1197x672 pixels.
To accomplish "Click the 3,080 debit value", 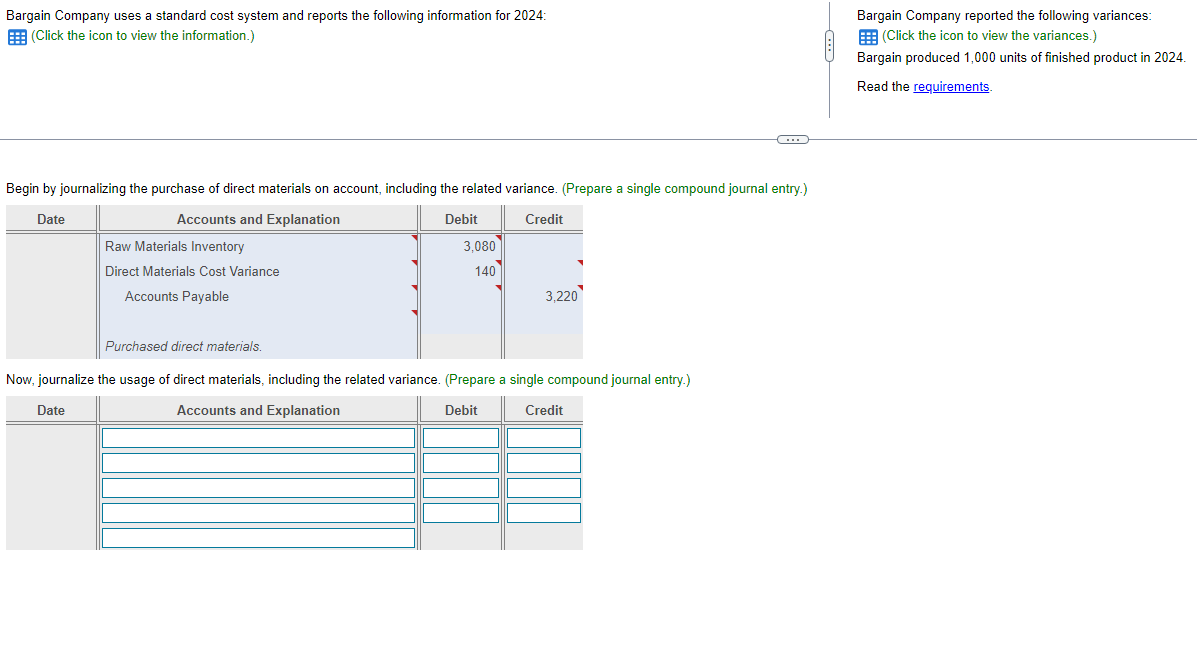I will point(479,247).
